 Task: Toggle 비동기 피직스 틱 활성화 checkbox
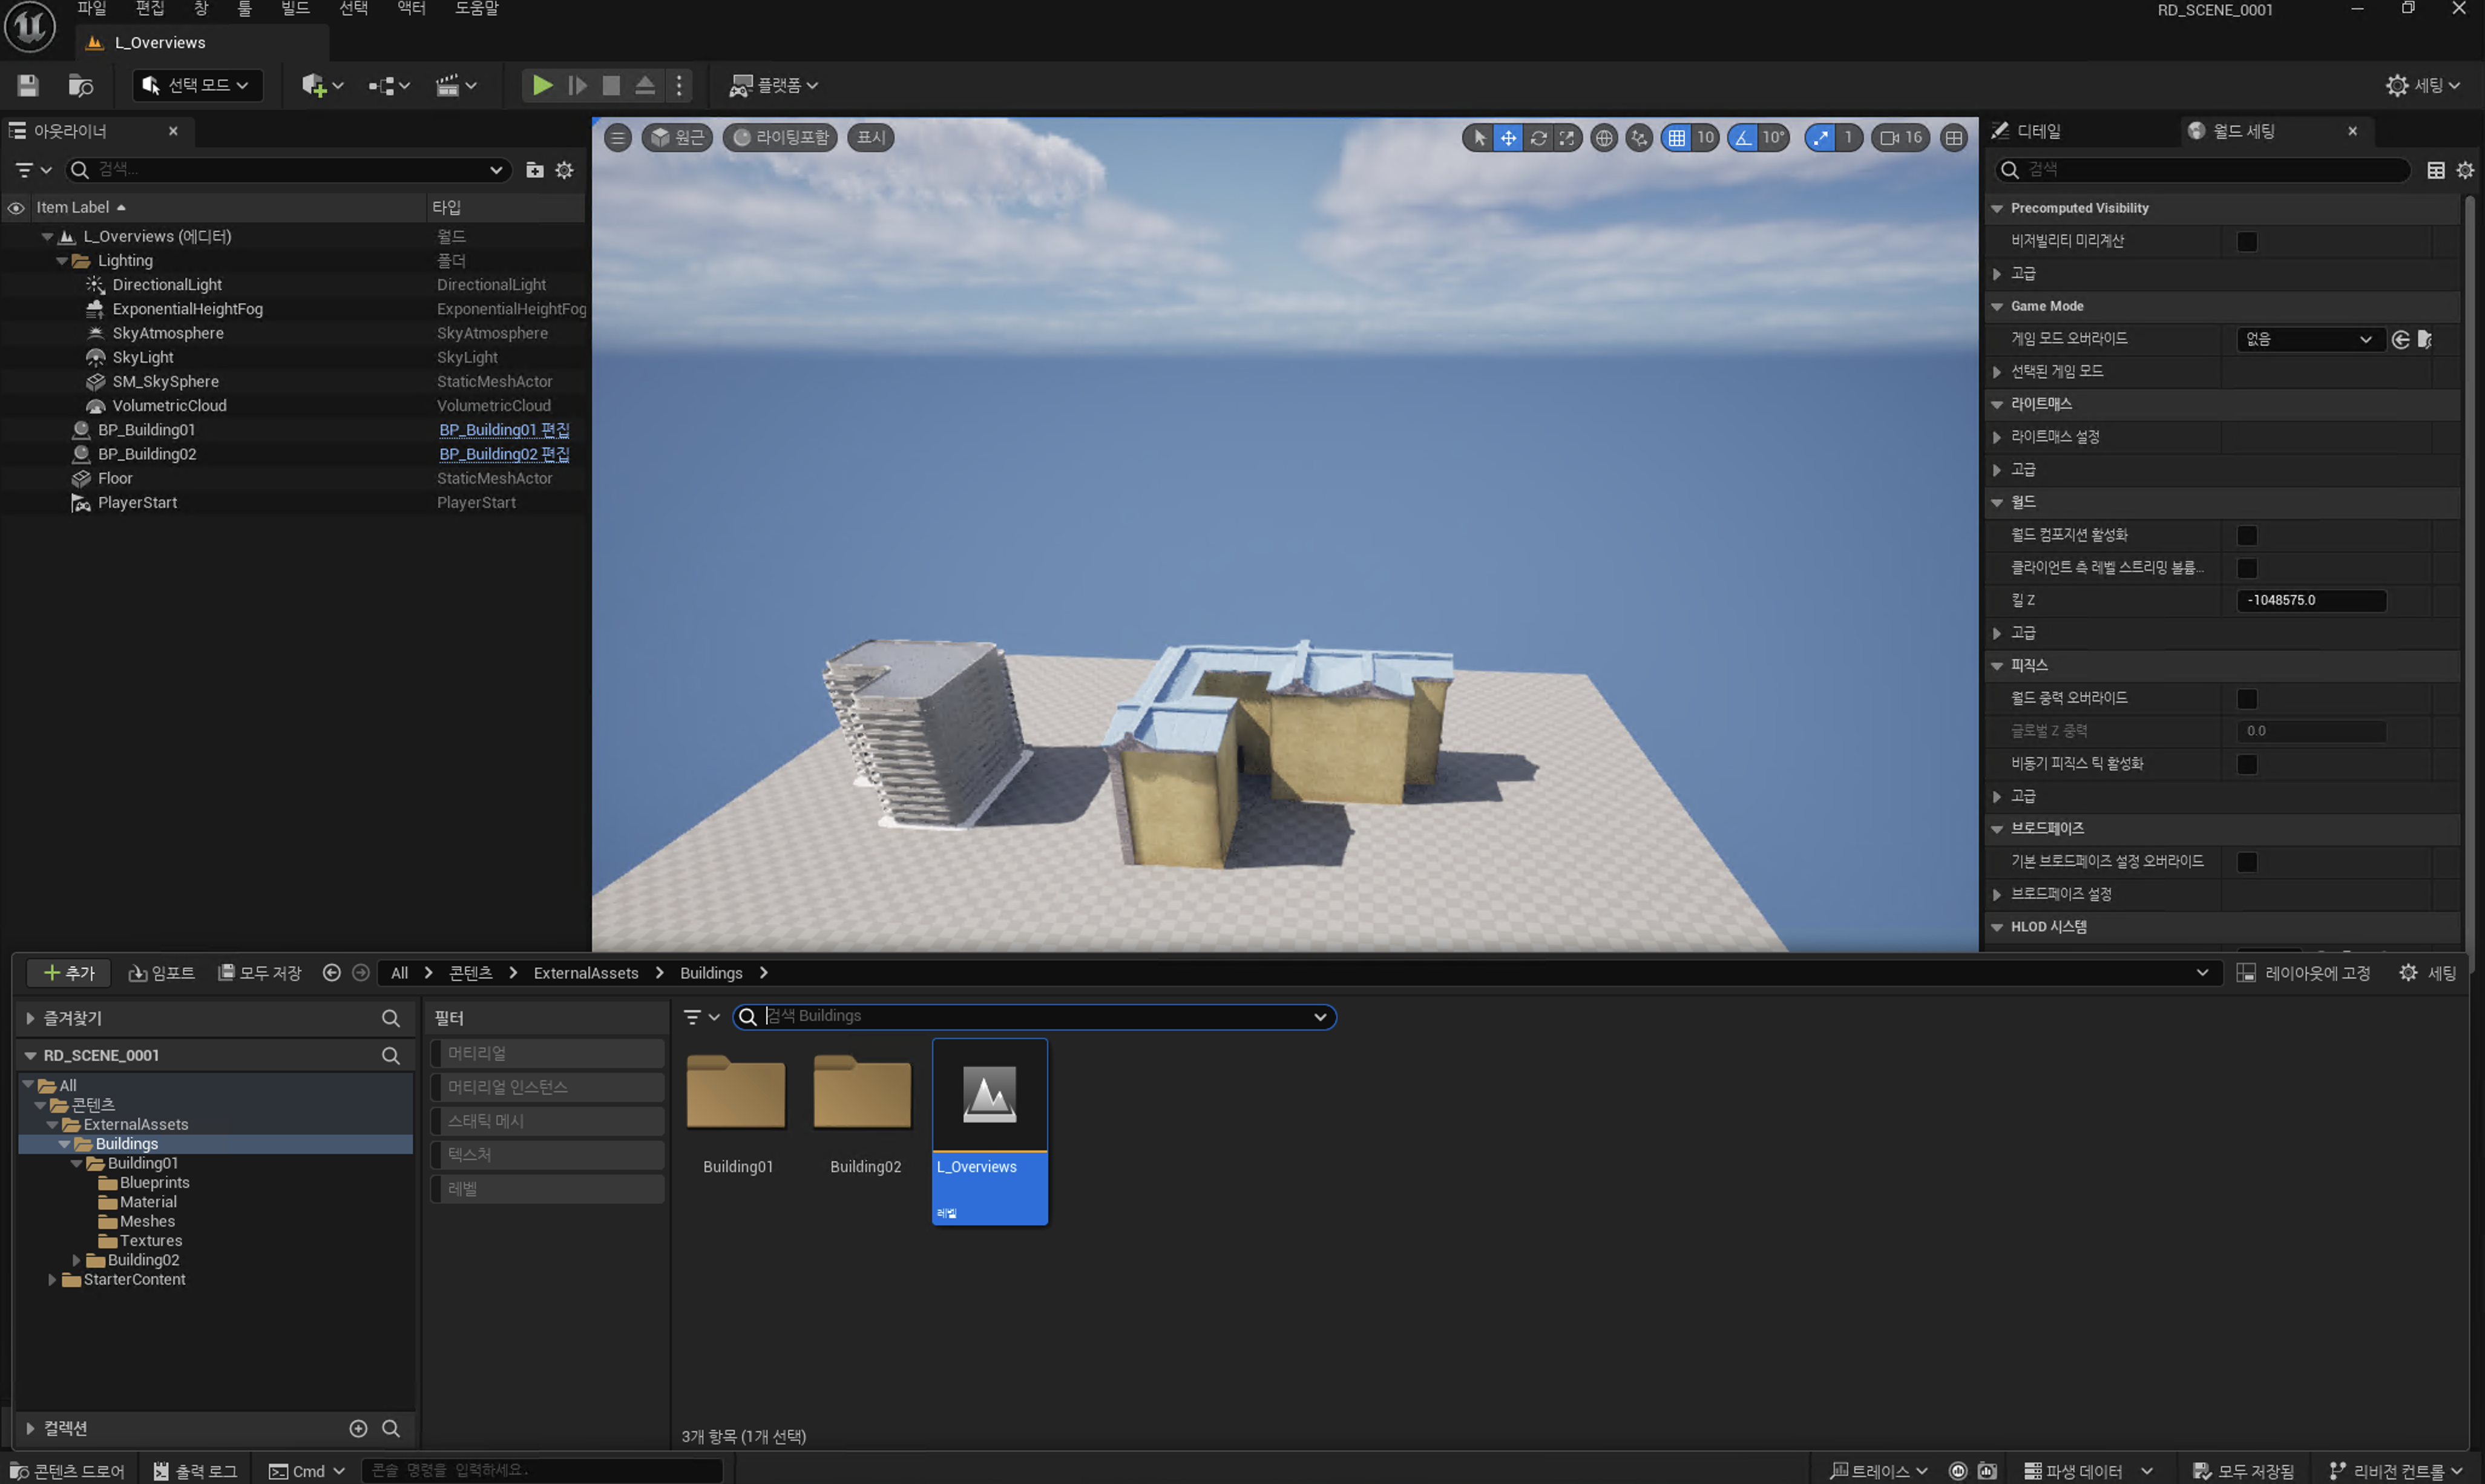coord(2246,764)
